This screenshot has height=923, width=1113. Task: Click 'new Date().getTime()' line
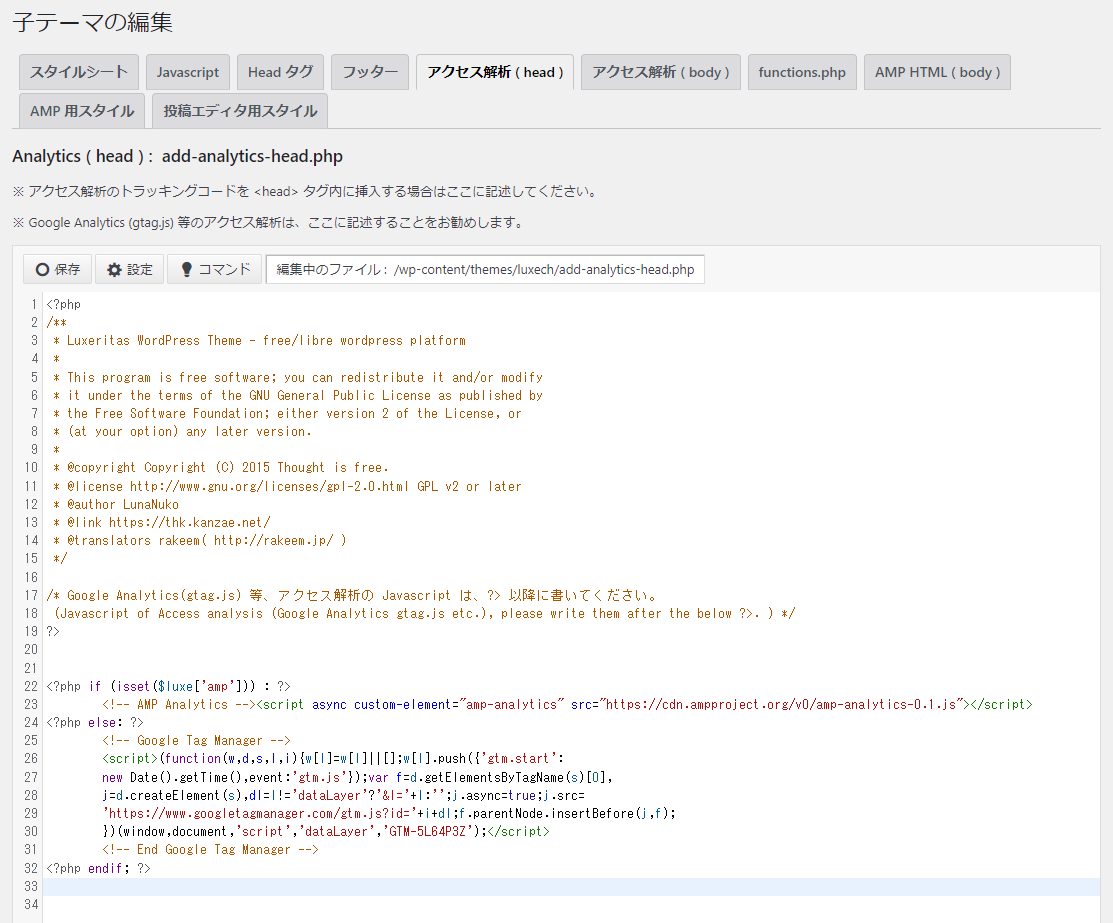(x=357, y=777)
